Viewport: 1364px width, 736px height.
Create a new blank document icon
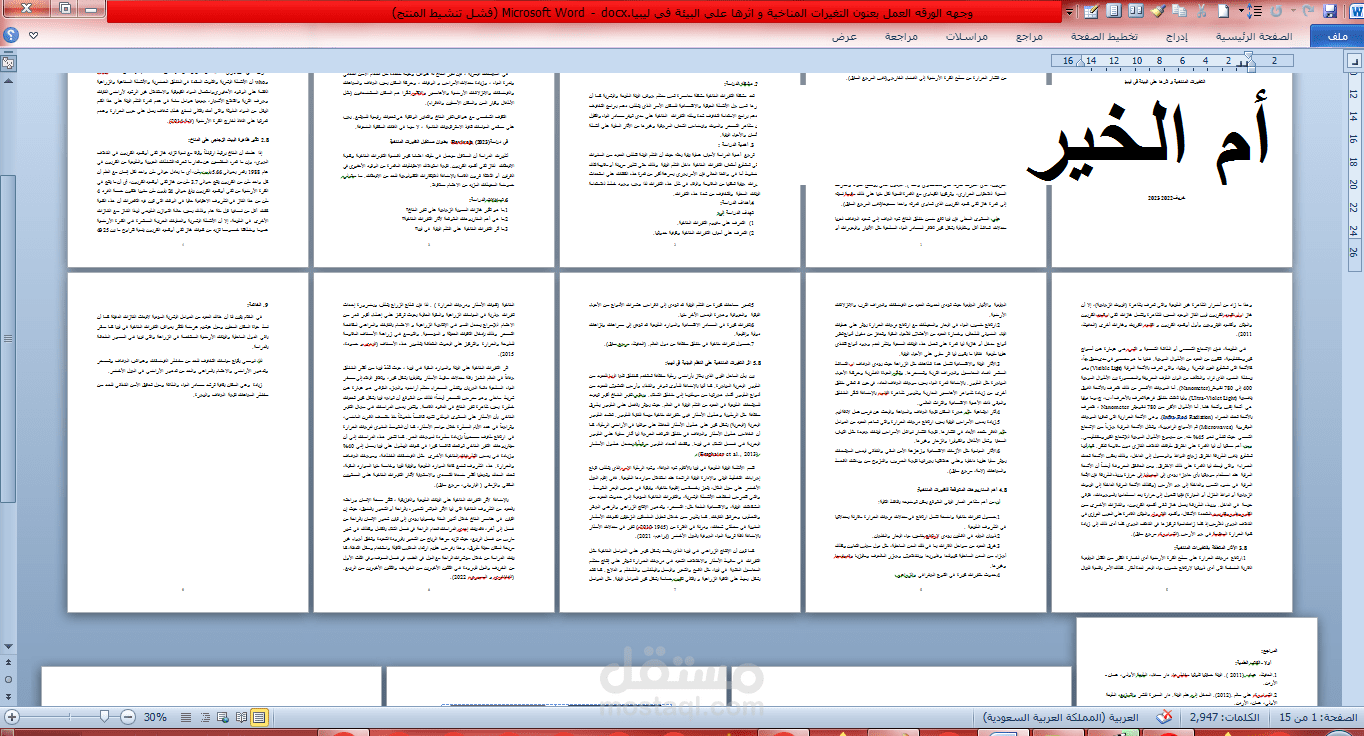[1223, 11]
